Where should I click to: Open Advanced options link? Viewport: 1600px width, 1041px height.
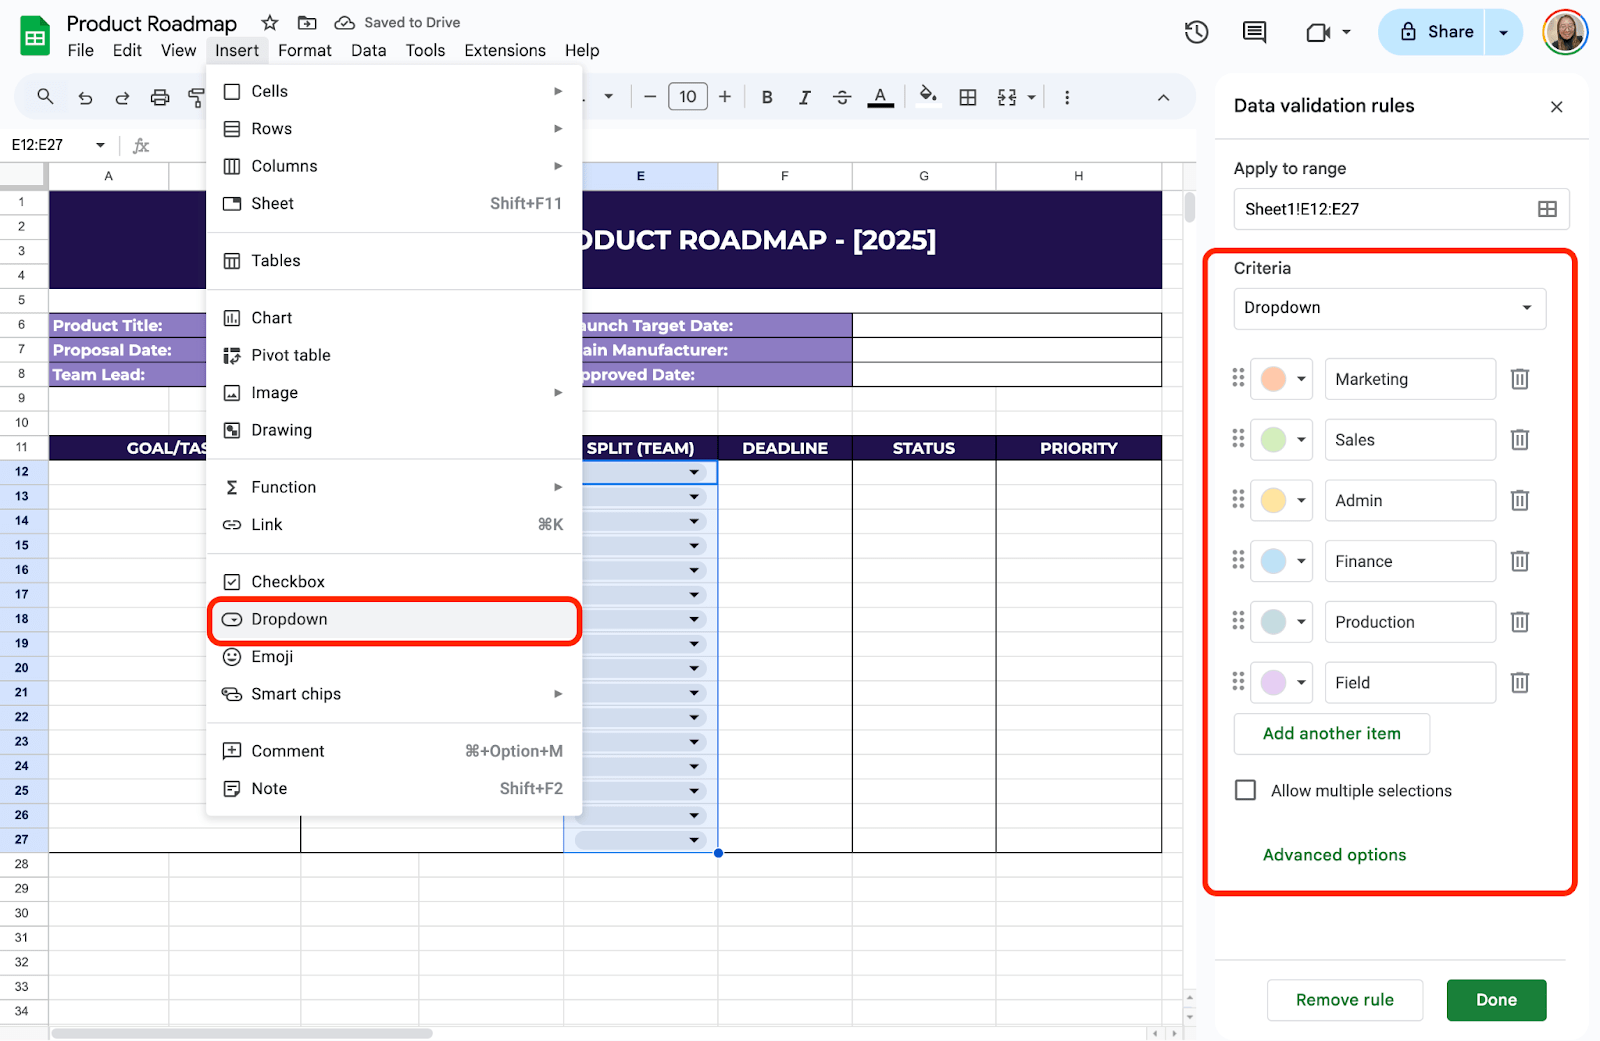[1333, 854]
